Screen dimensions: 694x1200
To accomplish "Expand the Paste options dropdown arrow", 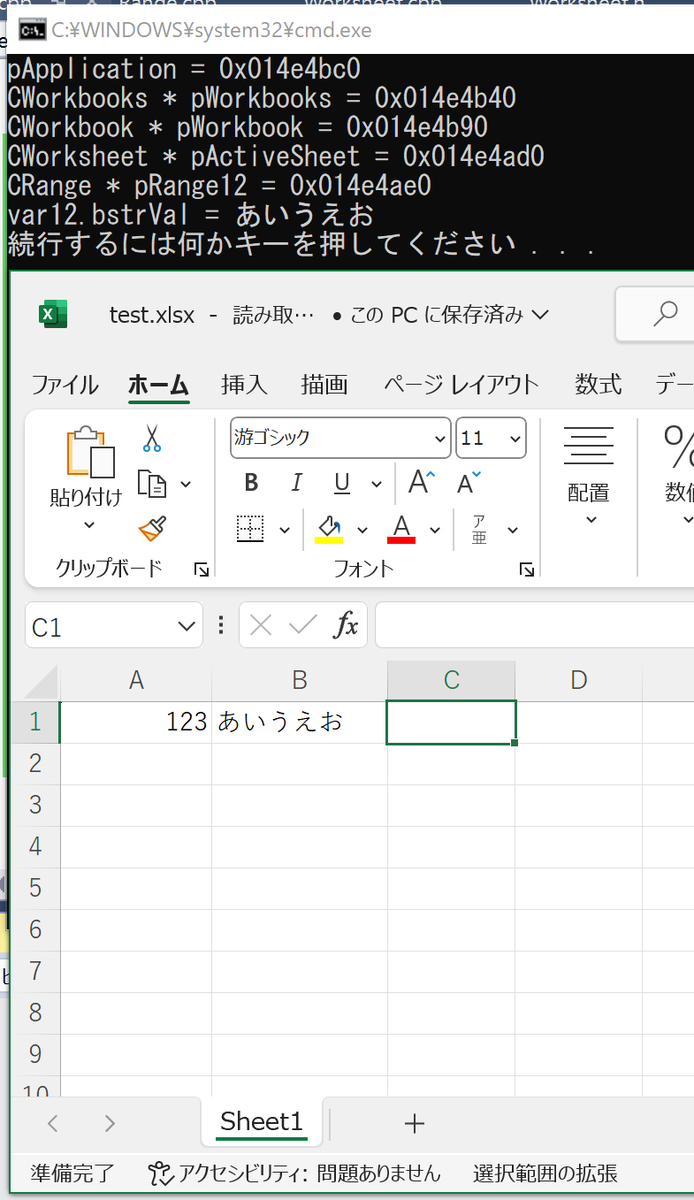I will point(89,525).
